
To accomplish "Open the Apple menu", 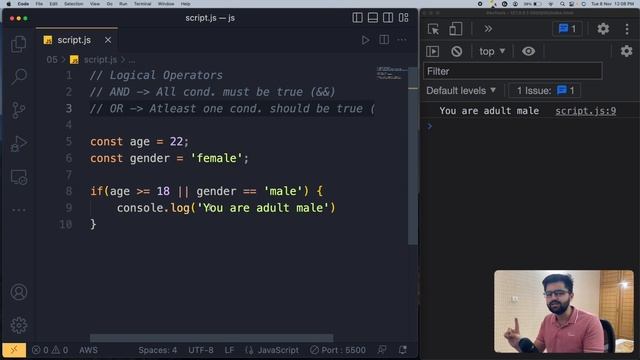I will 9,4.
